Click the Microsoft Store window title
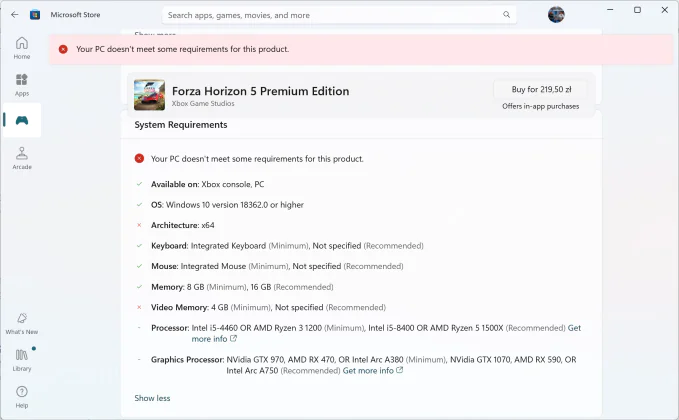This screenshot has height=420, width=679. coord(75,15)
